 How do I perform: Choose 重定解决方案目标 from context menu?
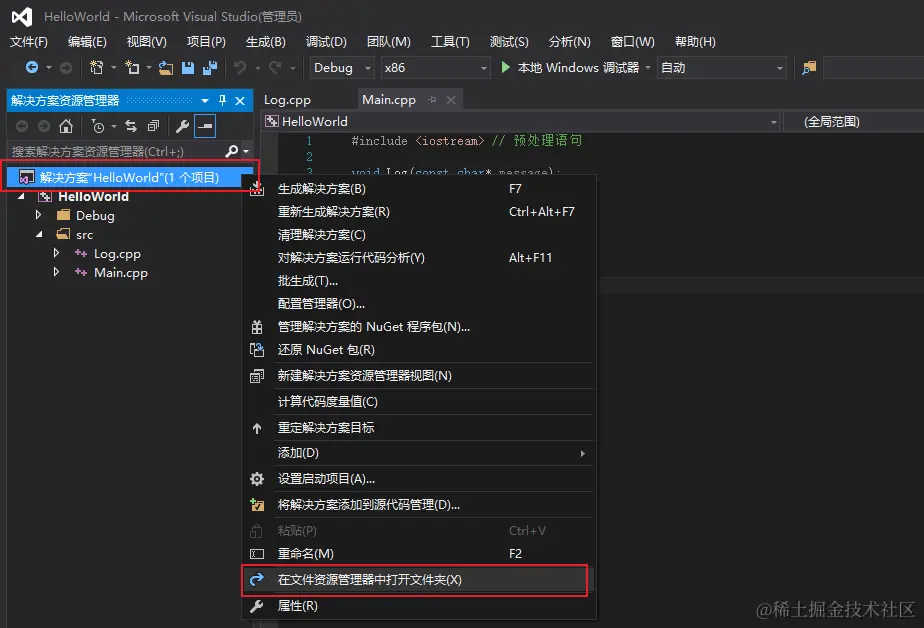[418, 428]
